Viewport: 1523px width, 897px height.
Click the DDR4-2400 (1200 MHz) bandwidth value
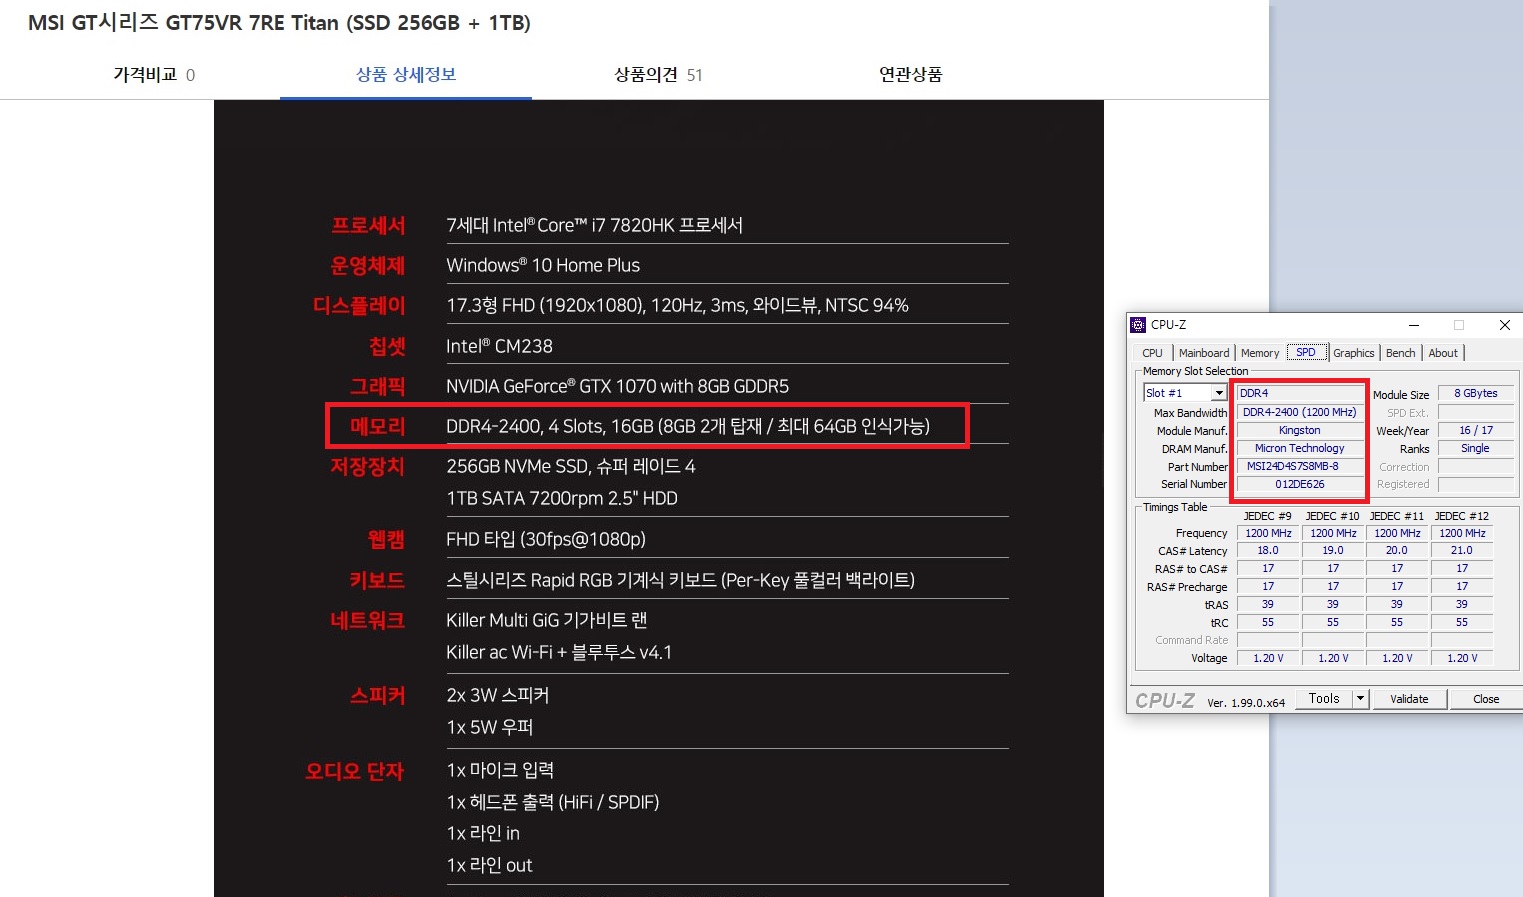[x=1300, y=412]
